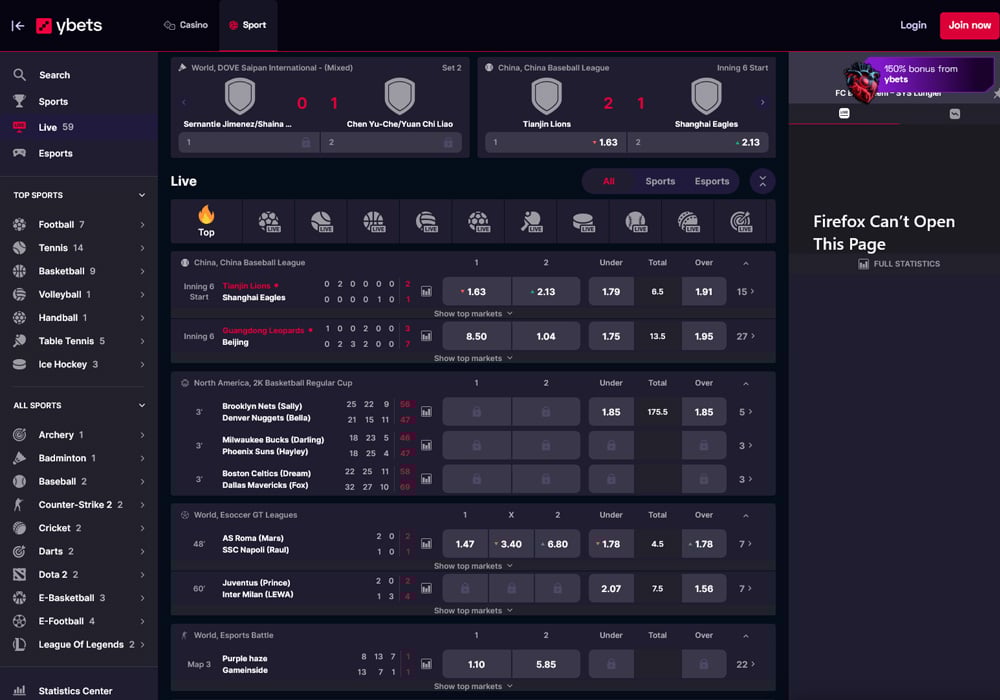Select the Top flame category

[206, 221]
